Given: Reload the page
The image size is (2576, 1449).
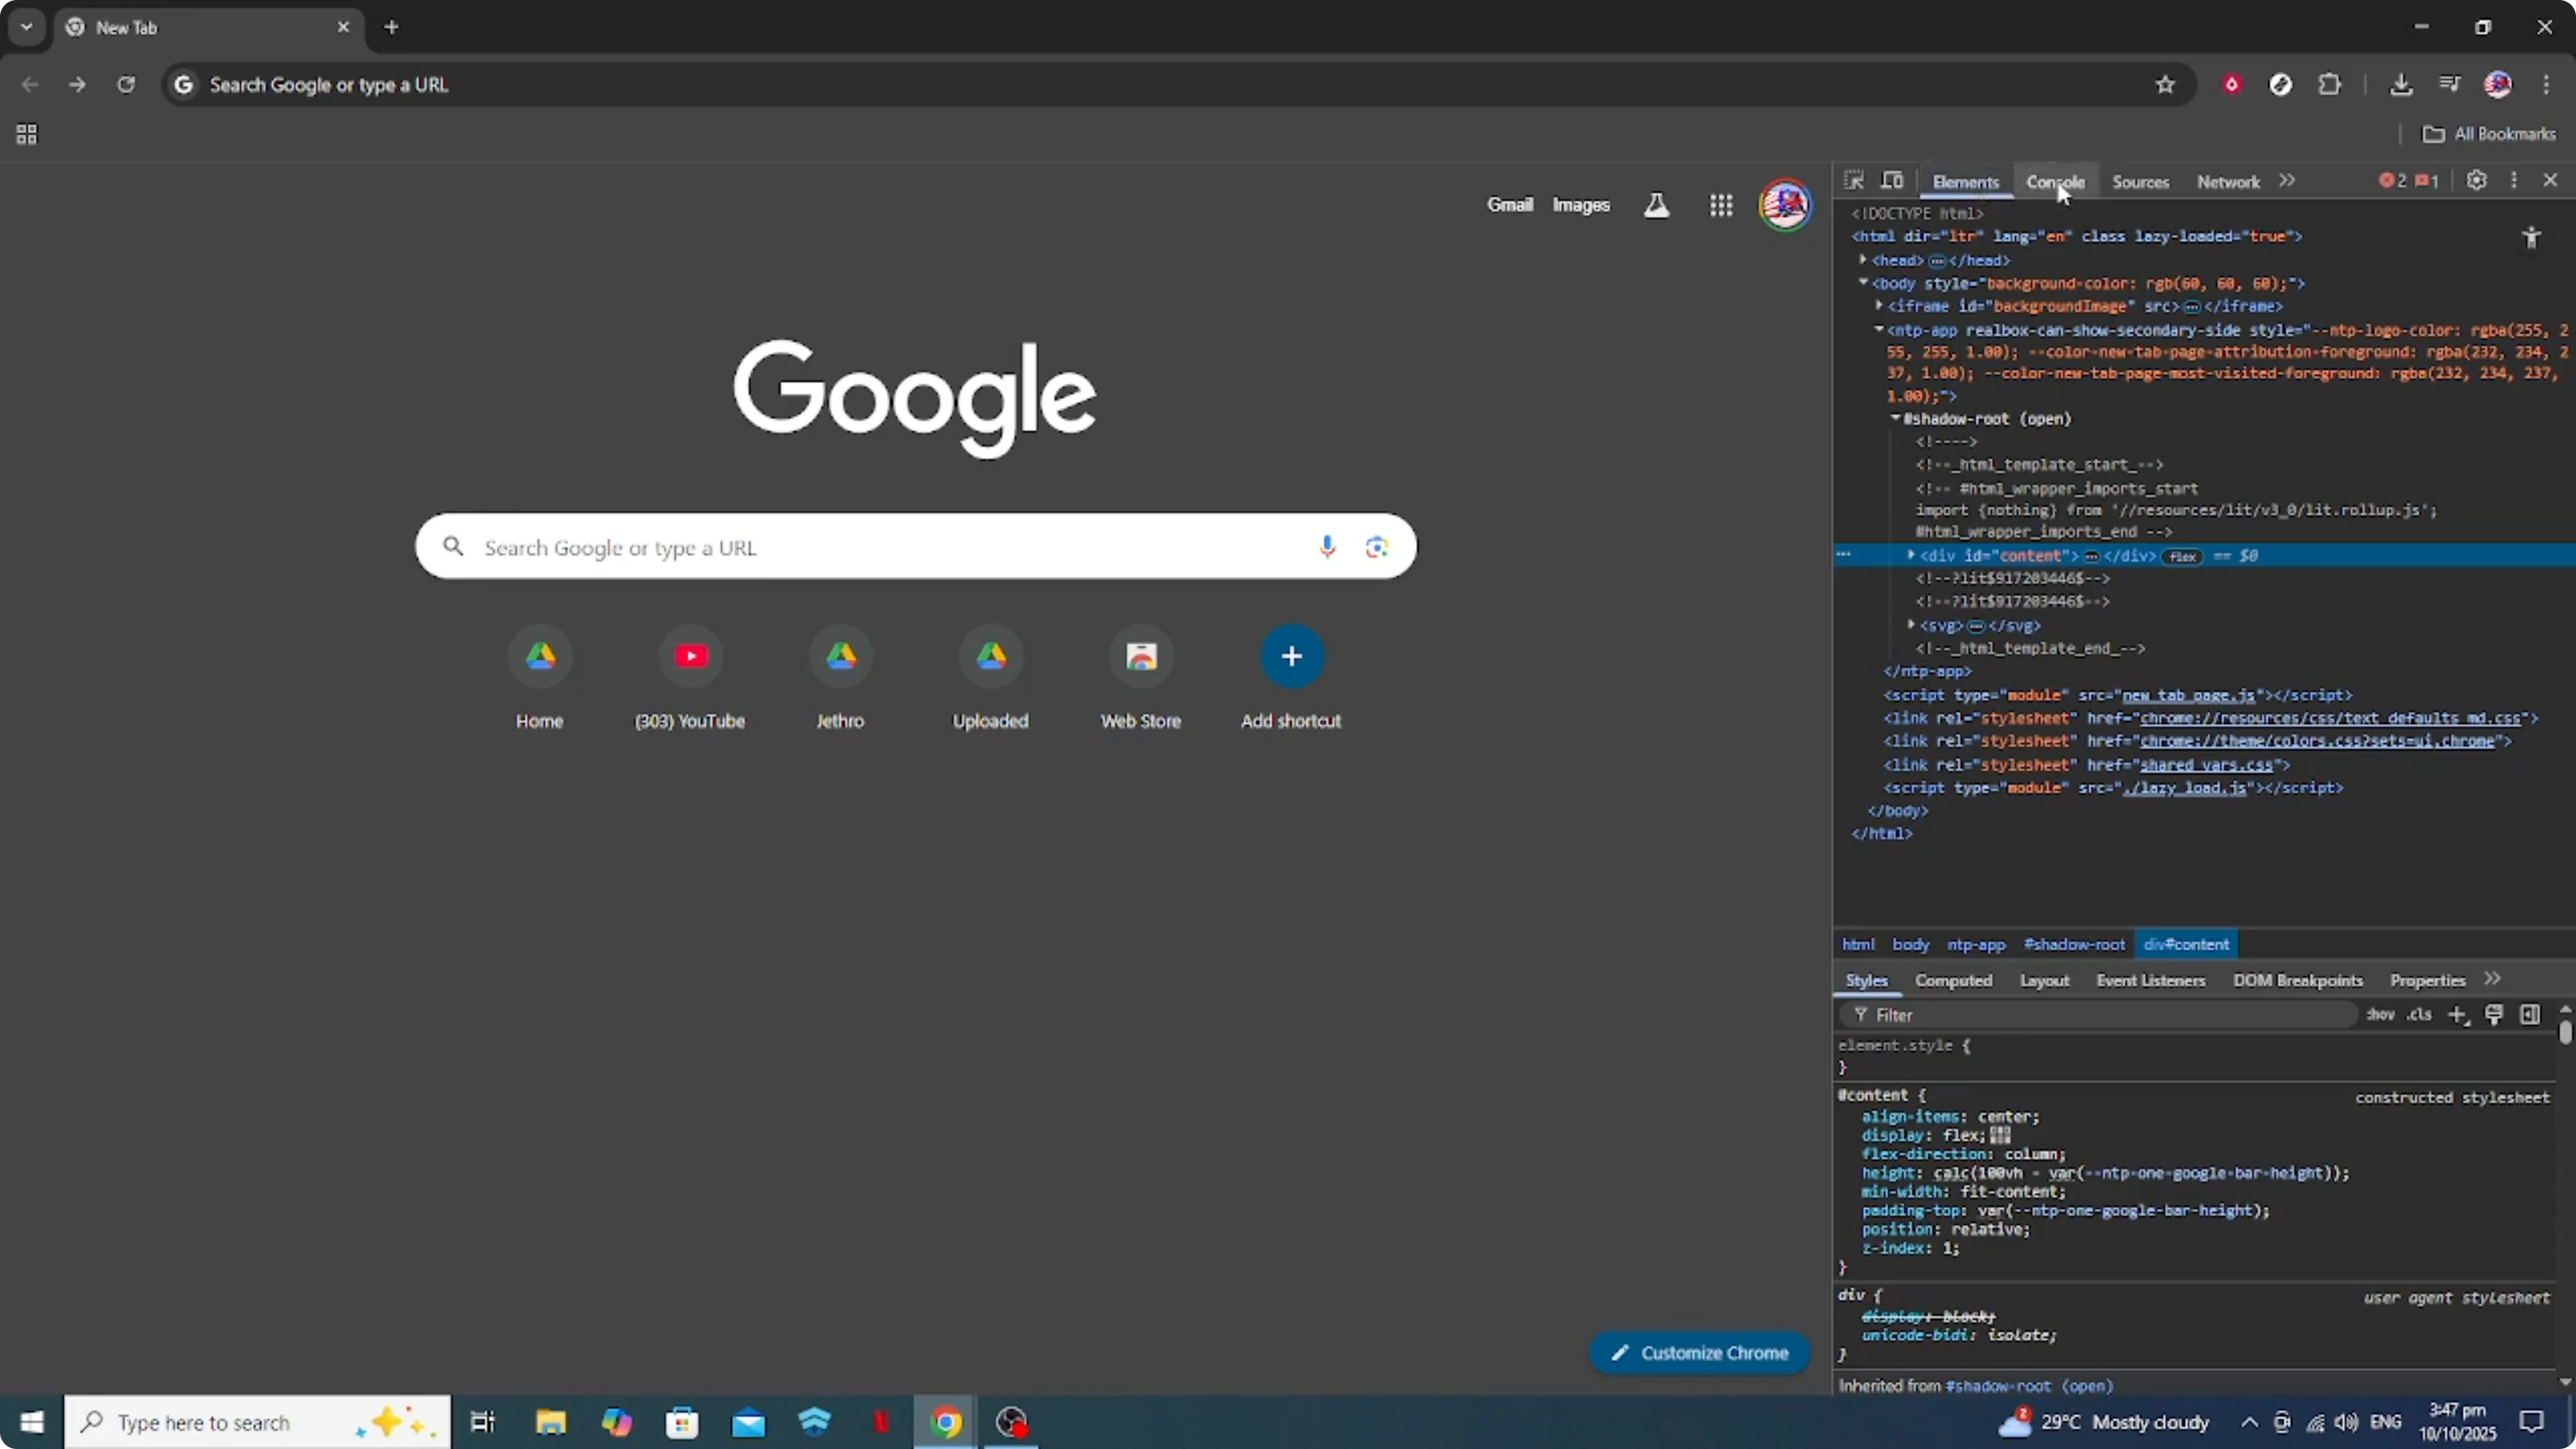Looking at the screenshot, I should coord(126,85).
